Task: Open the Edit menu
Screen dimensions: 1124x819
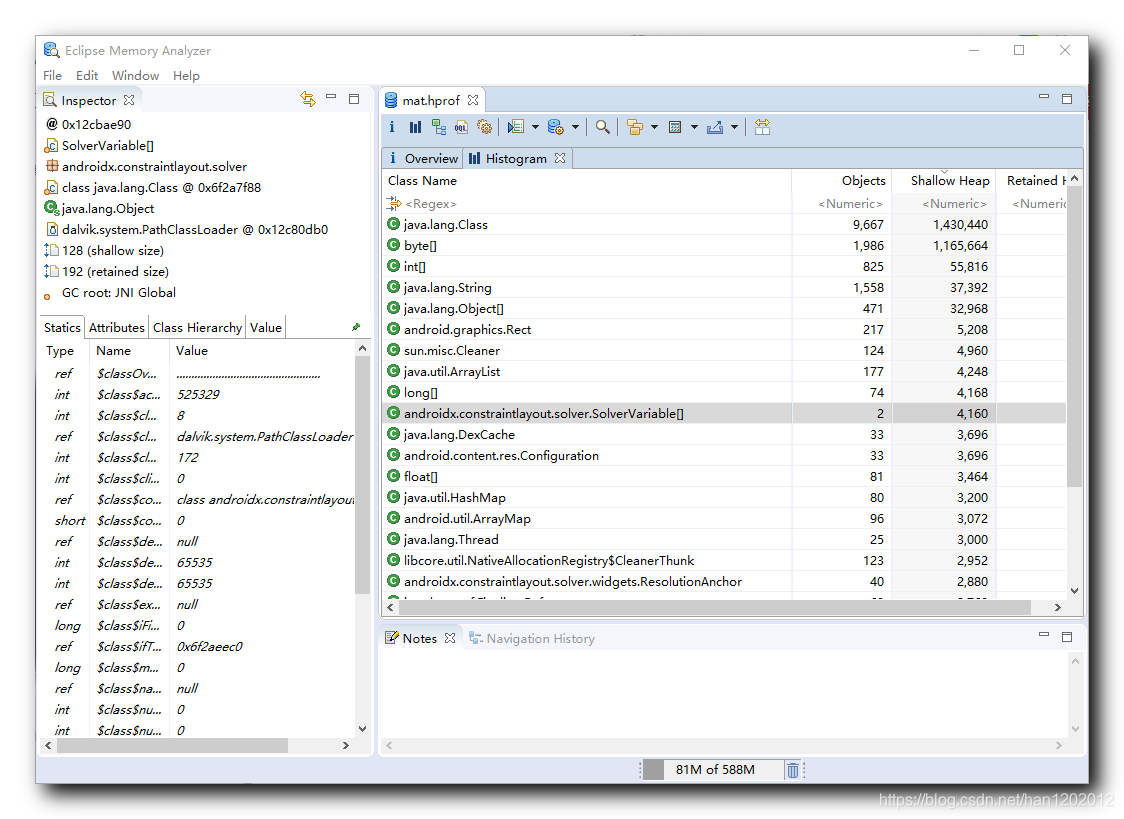Action: tap(87, 75)
